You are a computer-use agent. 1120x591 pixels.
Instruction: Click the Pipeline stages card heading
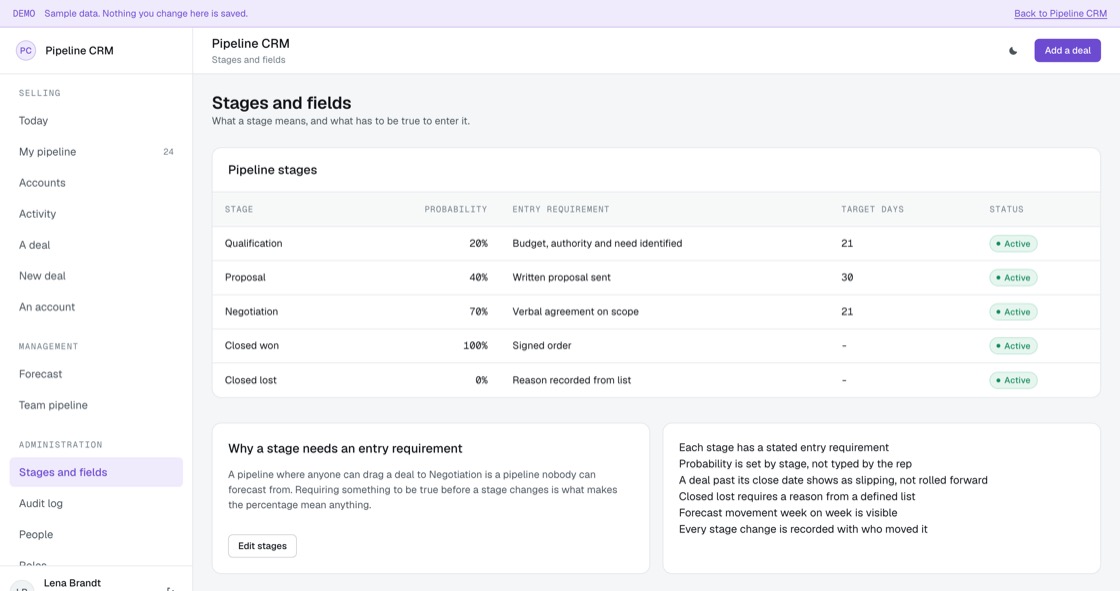pyautogui.click(x=273, y=170)
